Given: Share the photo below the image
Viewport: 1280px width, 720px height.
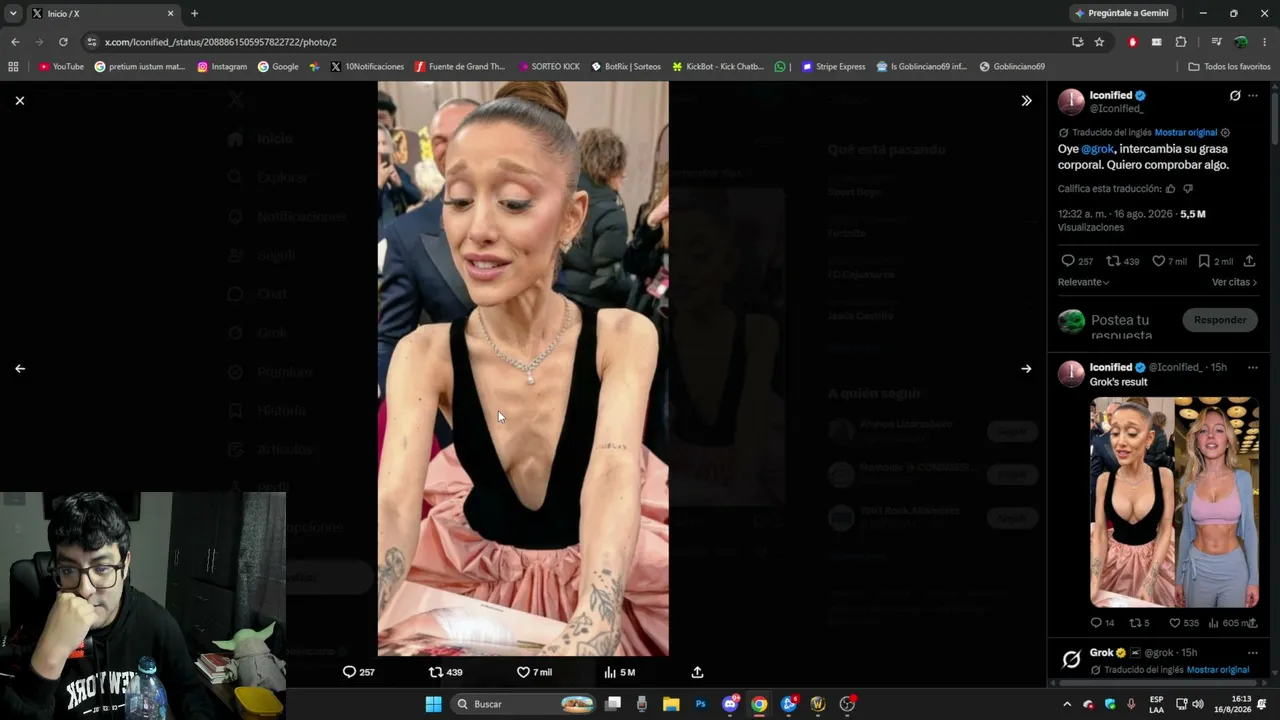Looking at the screenshot, I should 697,672.
